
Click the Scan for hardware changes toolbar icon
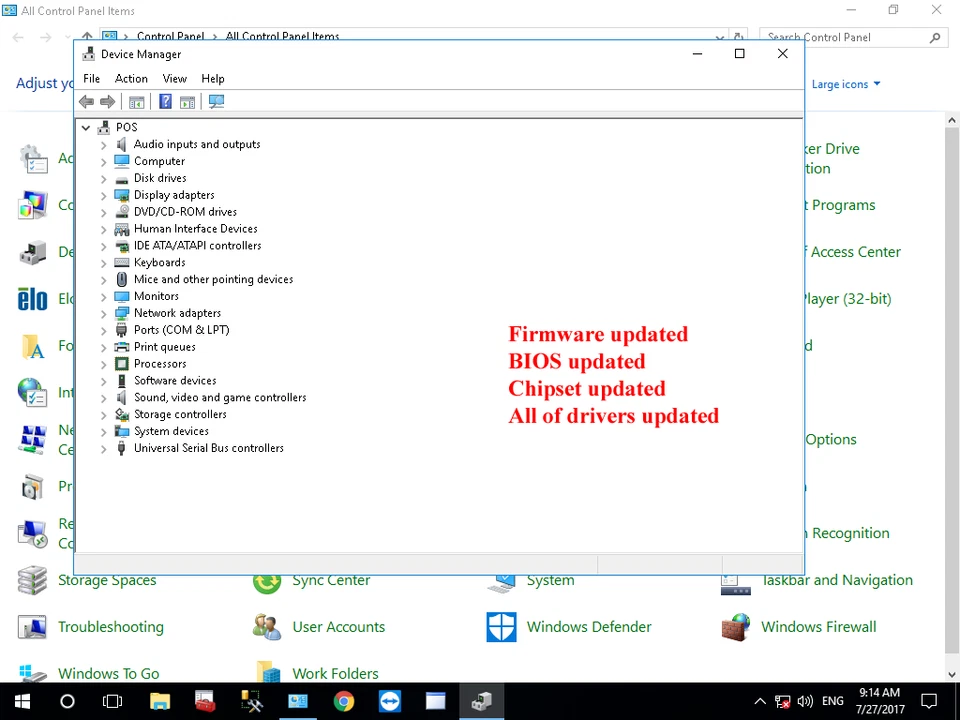point(216,101)
